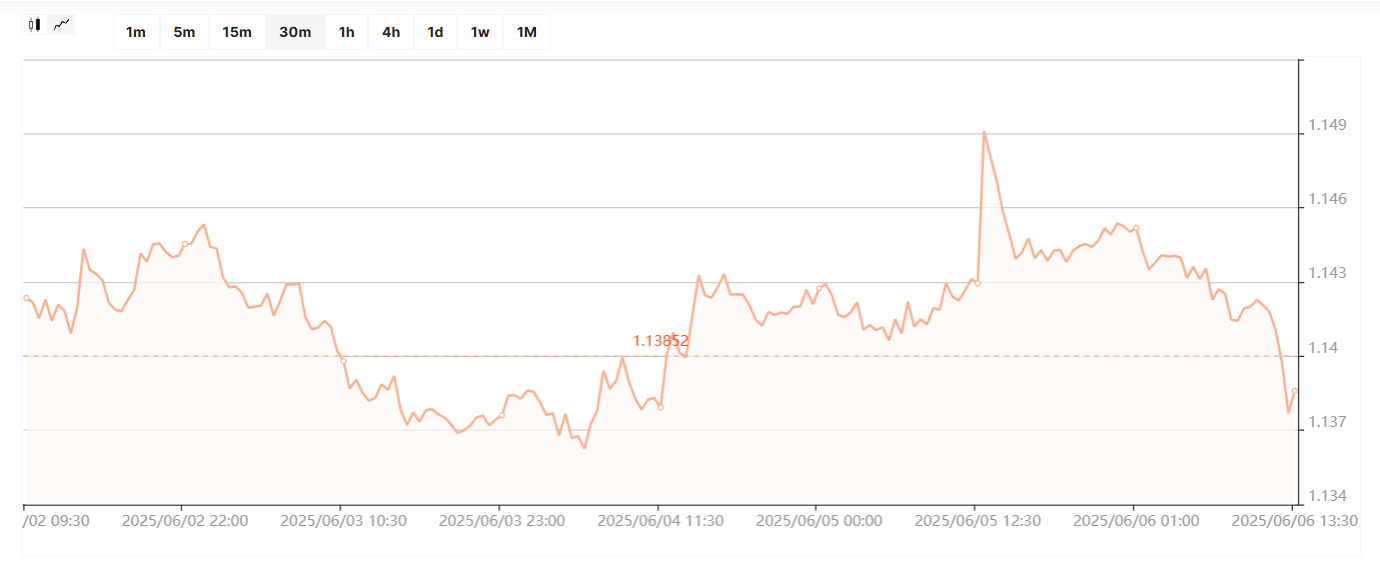Click the 2025/06/03 10:30 time axis label
The width and height of the screenshot is (1380, 562).
tap(343, 521)
